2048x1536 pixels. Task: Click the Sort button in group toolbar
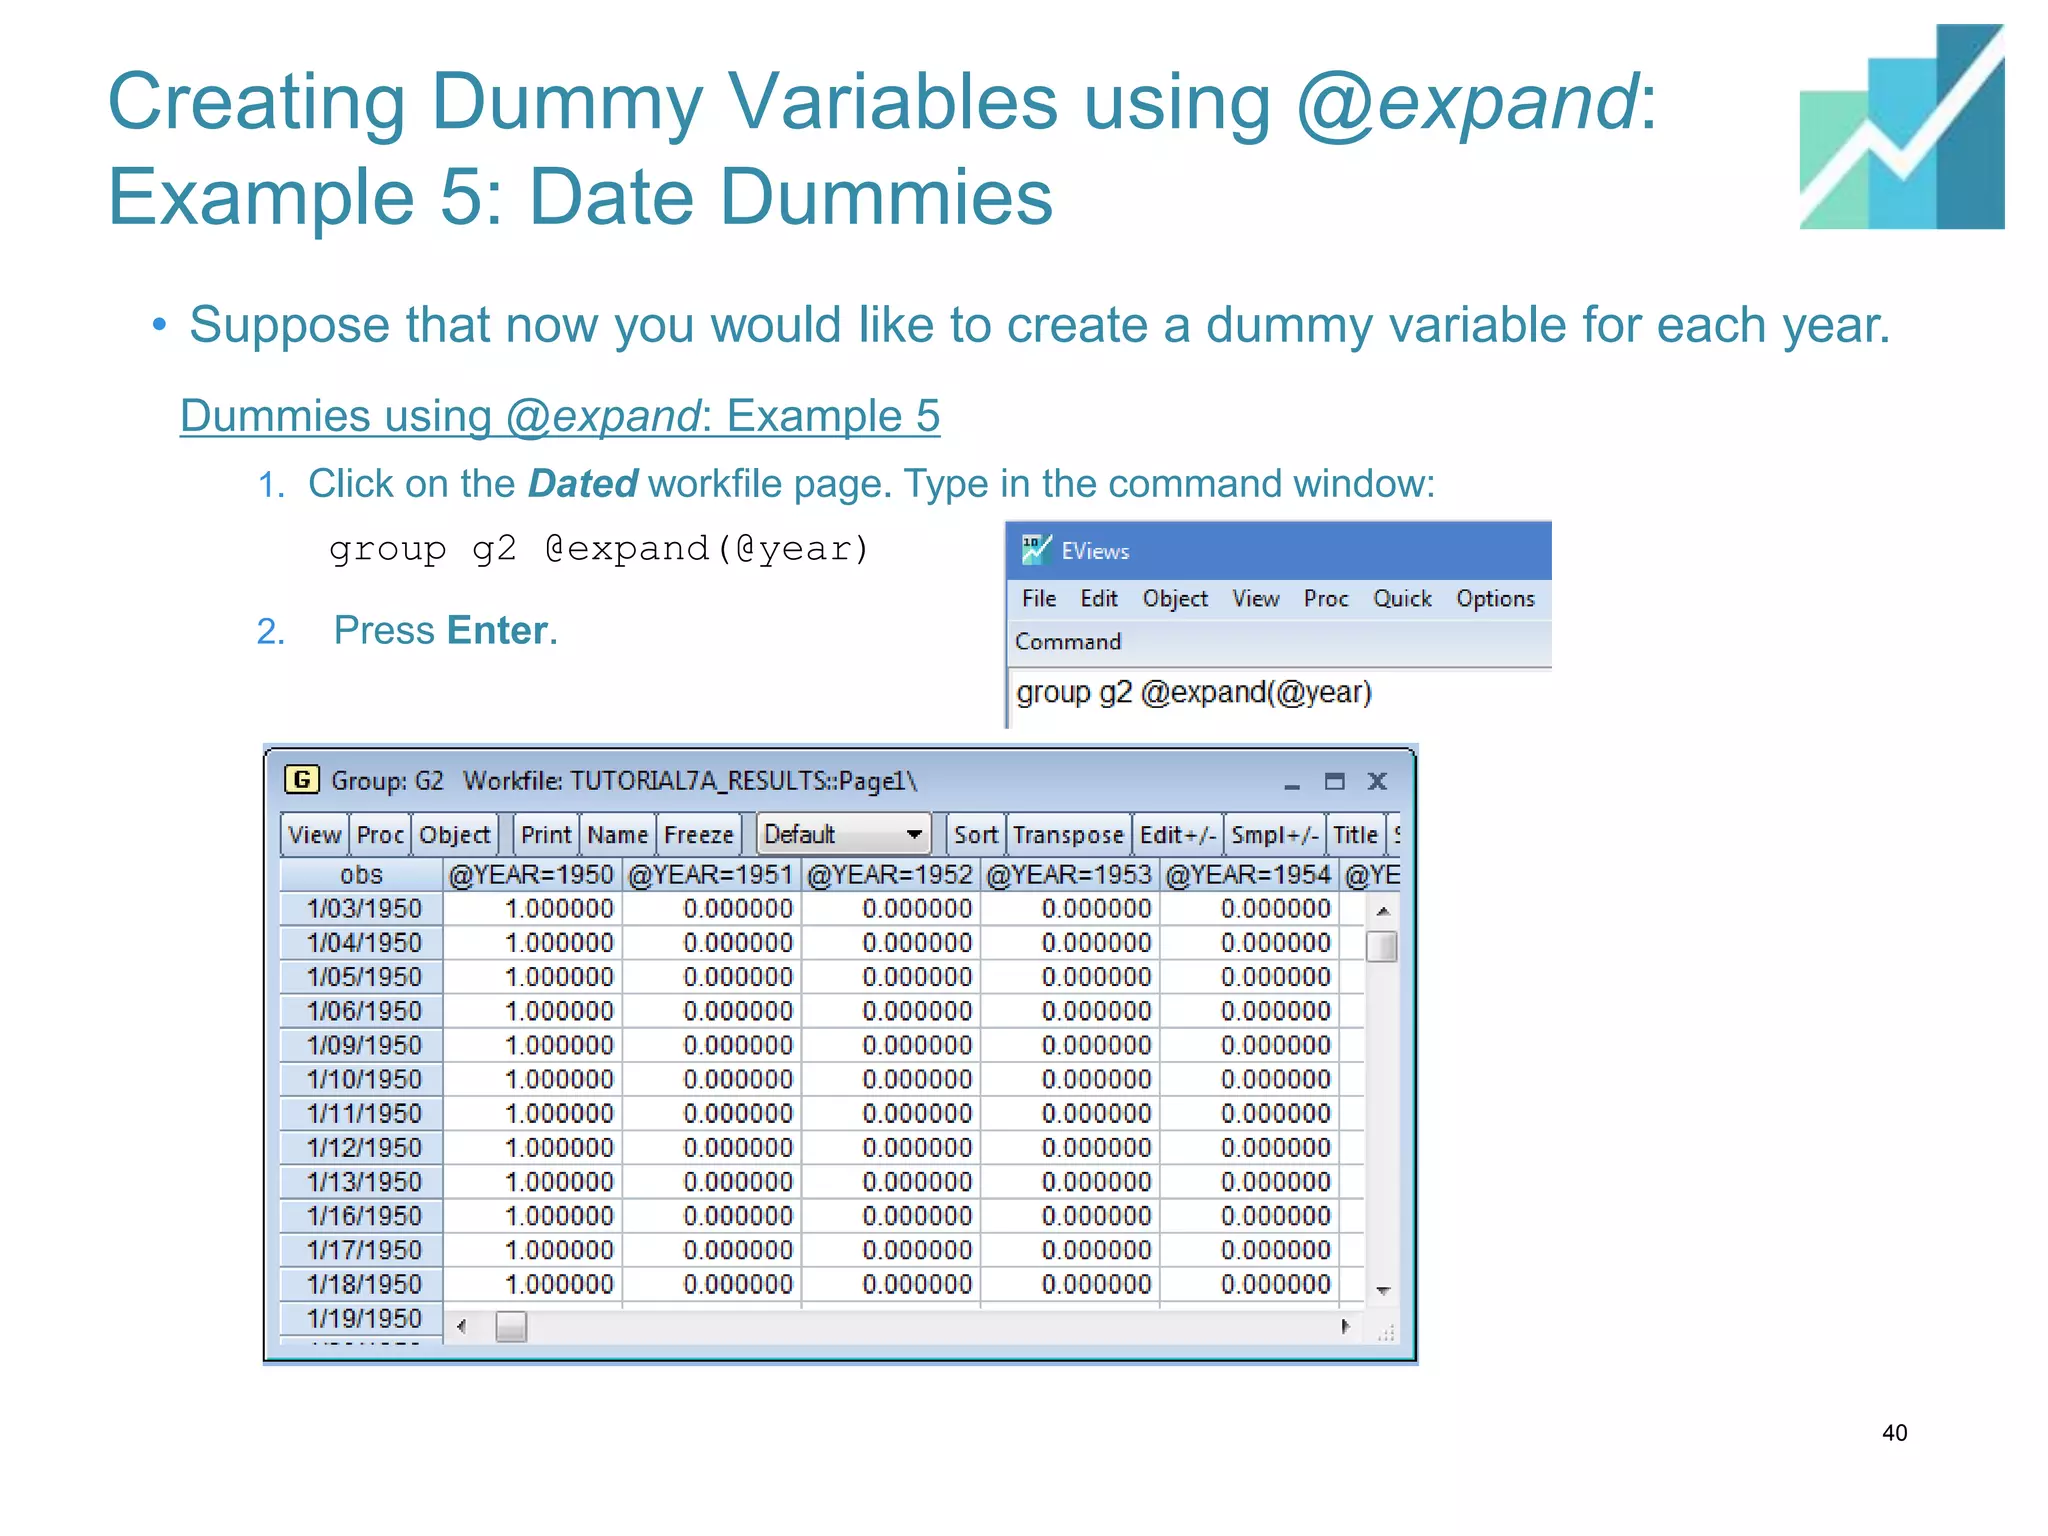[x=974, y=834]
